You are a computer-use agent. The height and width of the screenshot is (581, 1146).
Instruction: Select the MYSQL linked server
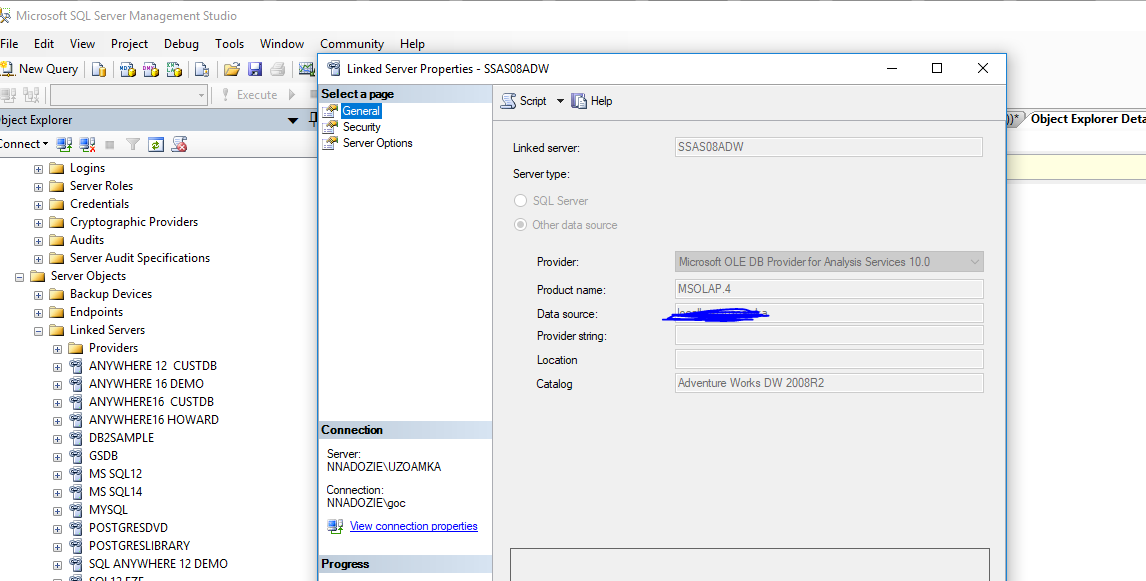click(108, 509)
